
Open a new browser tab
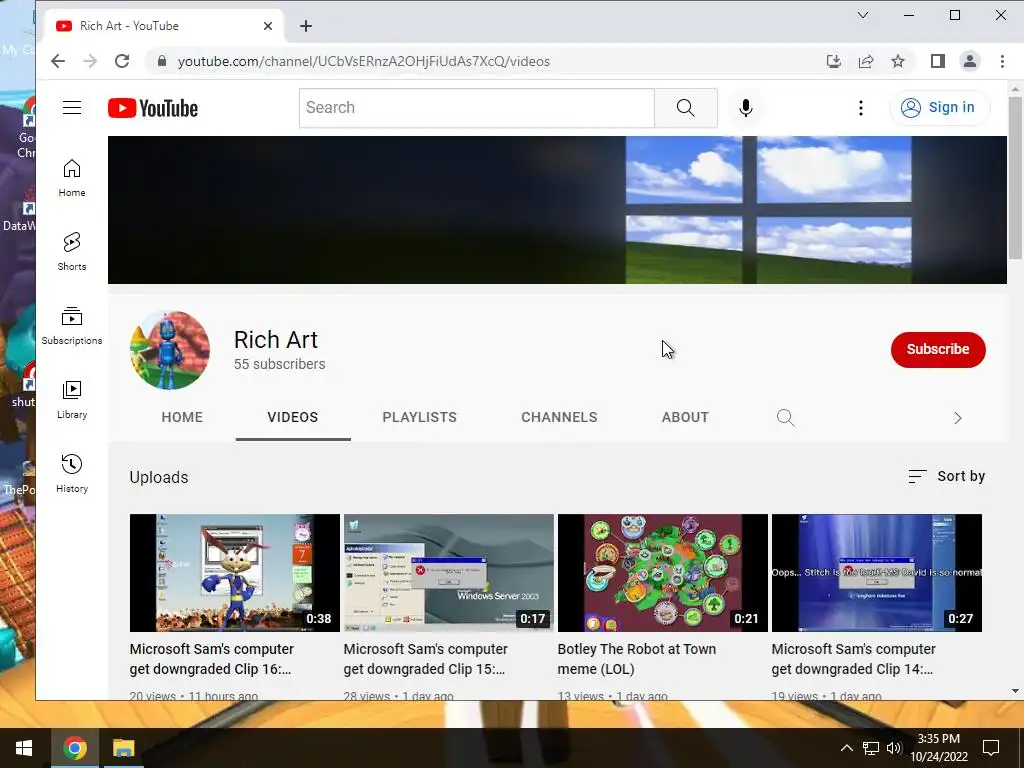[306, 26]
